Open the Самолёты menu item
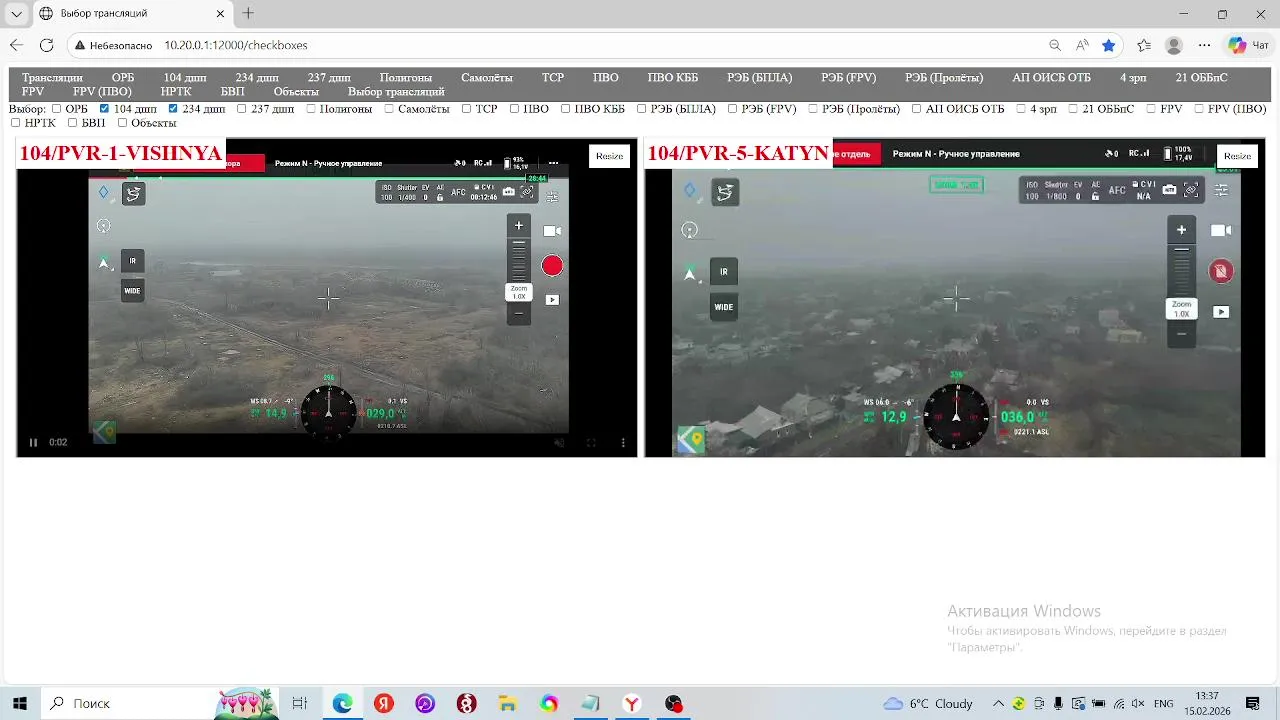The width and height of the screenshot is (1280, 720). [x=487, y=77]
